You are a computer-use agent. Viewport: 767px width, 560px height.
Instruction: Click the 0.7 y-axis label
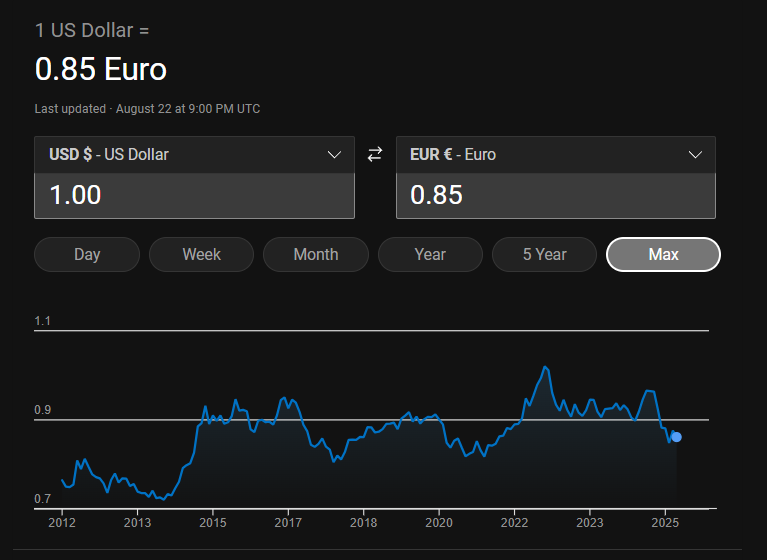(43, 499)
